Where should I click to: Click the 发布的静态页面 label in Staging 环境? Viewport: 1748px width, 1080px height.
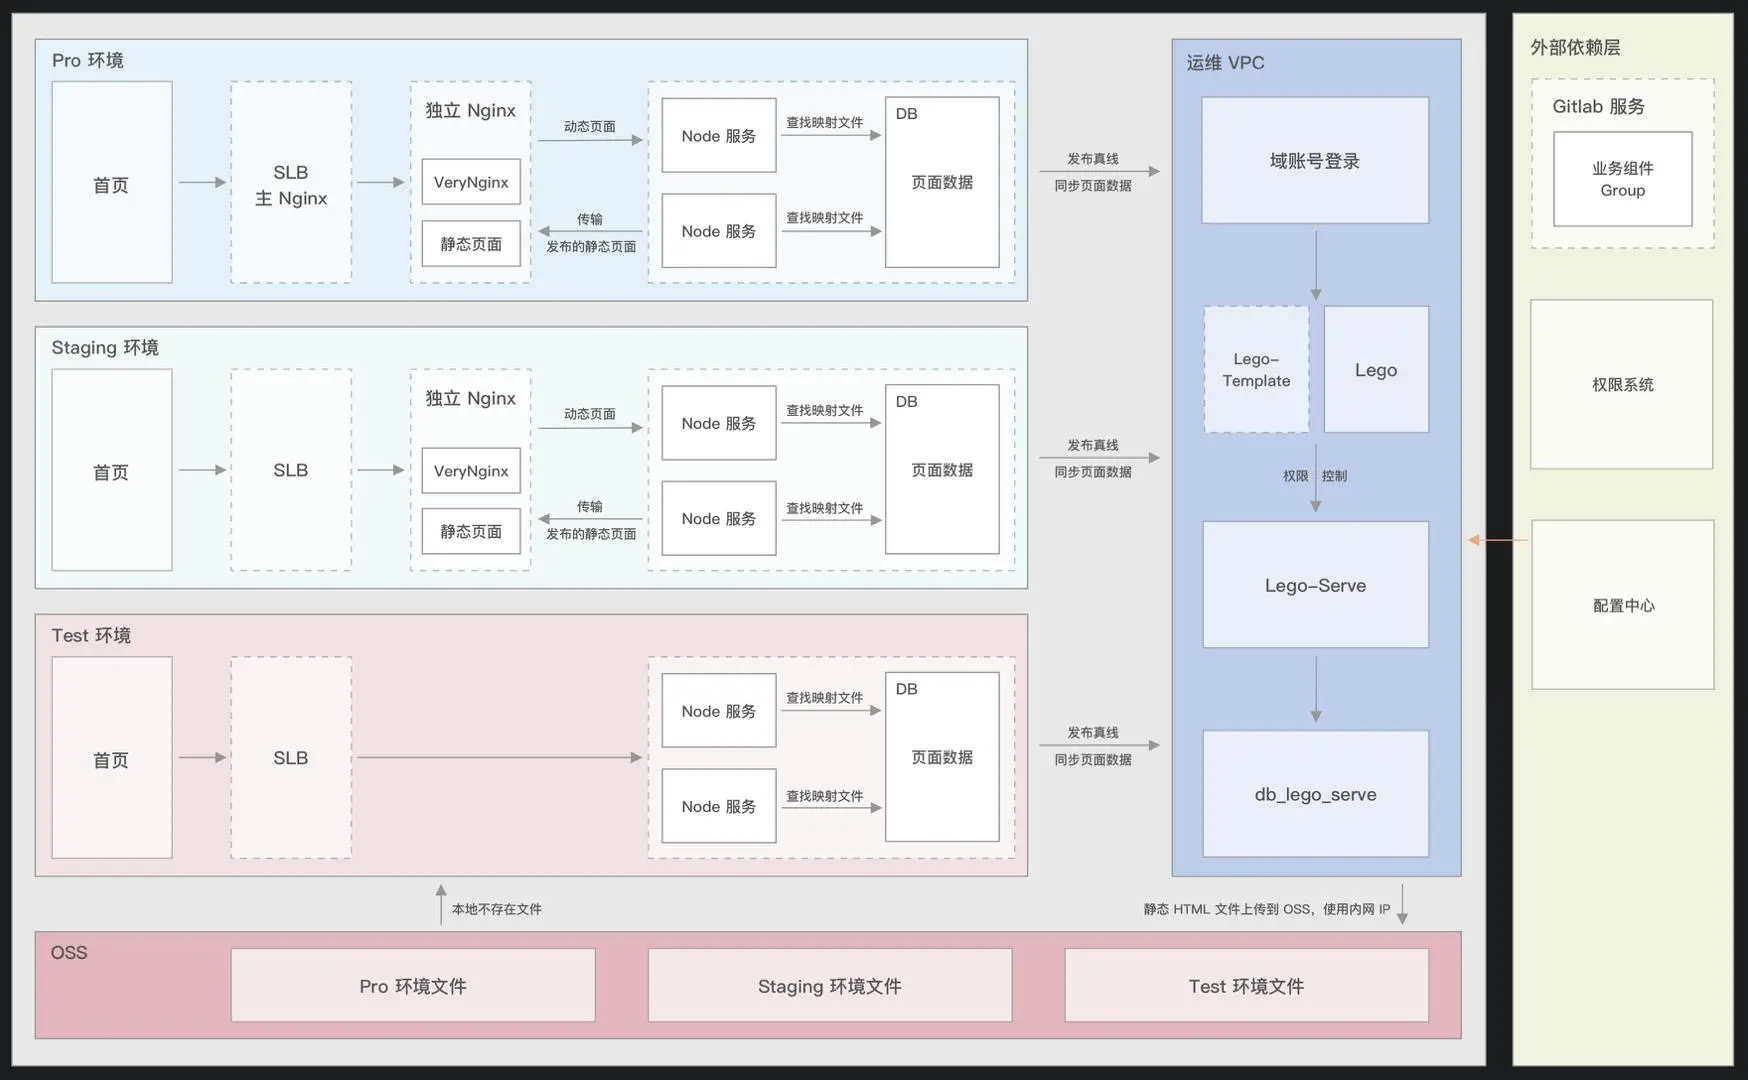[x=591, y=534]
